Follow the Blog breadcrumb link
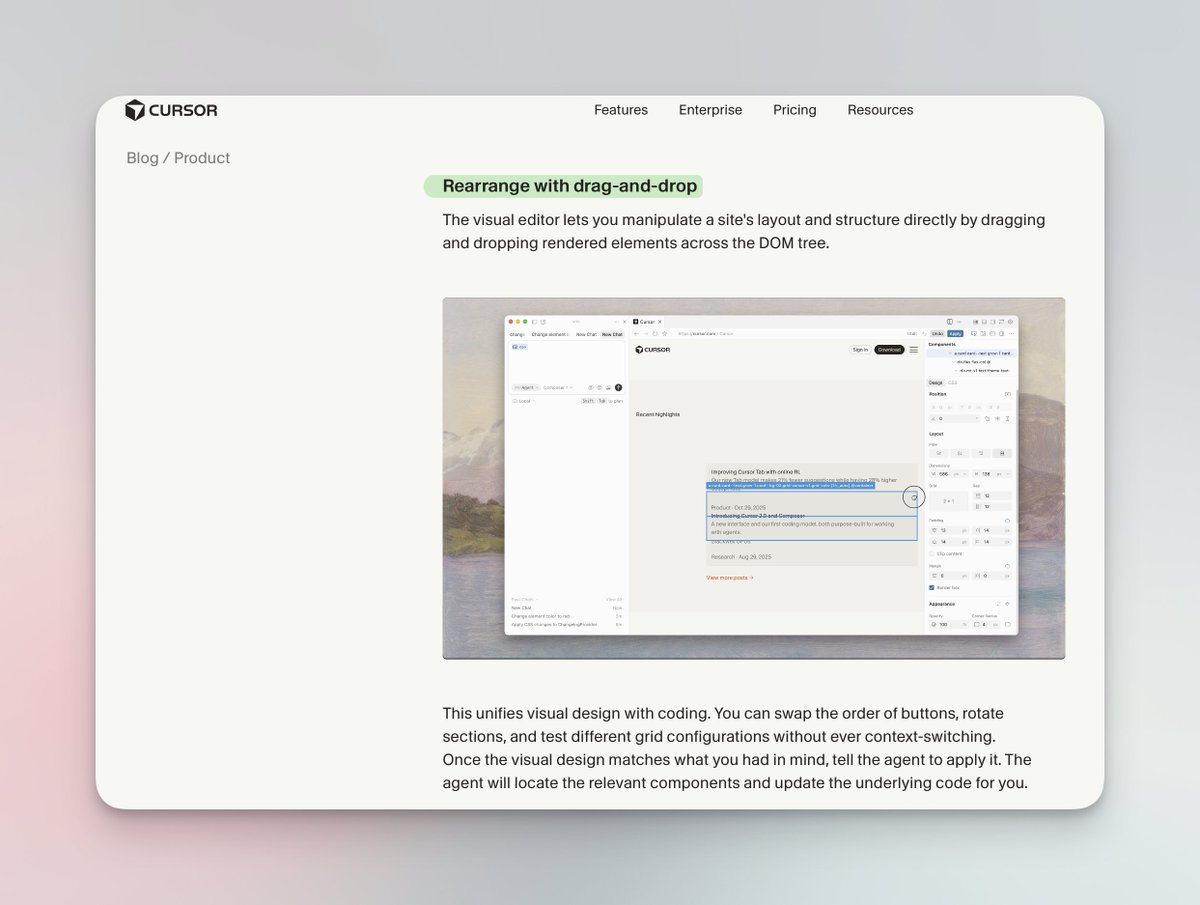The width and height of the screenshot is (1200, 905). point(142,158)
